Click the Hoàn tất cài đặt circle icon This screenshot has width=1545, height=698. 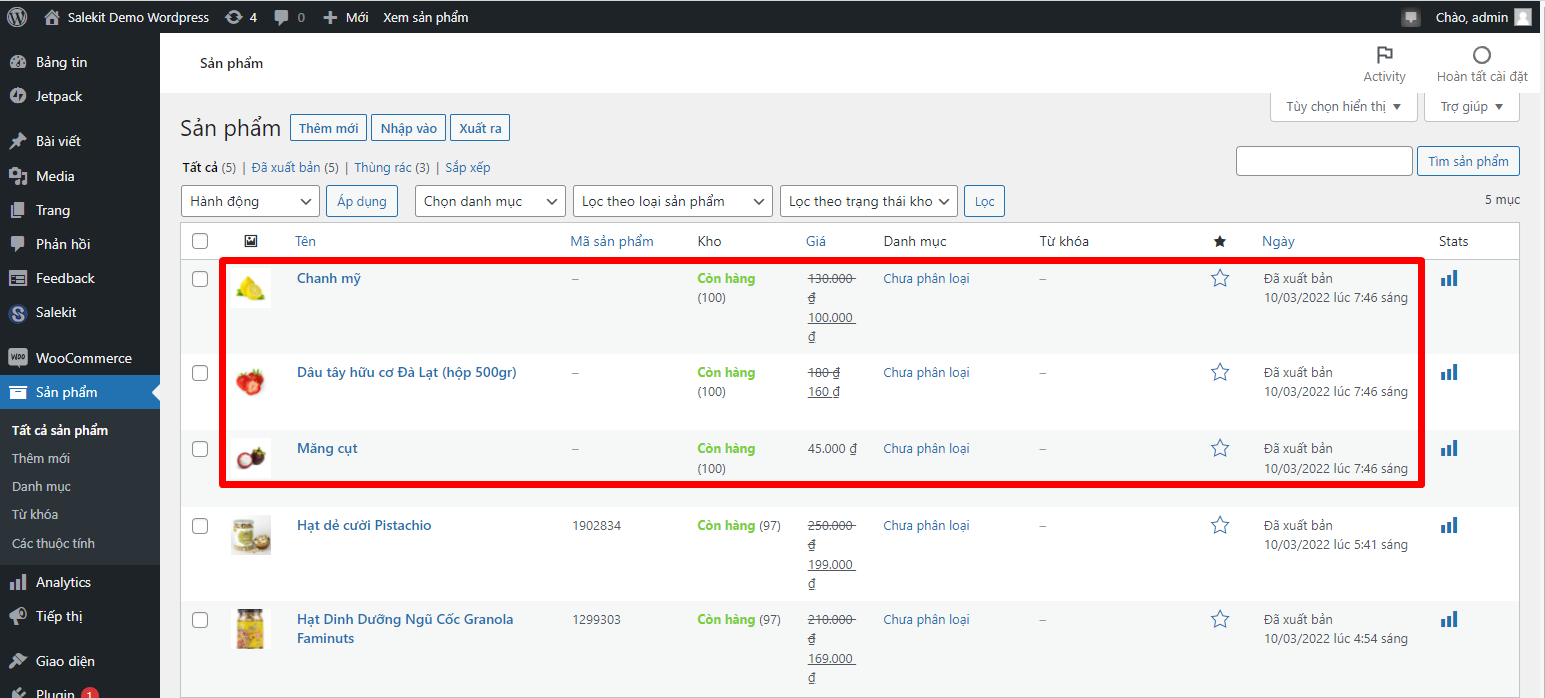pos(1481,55)
